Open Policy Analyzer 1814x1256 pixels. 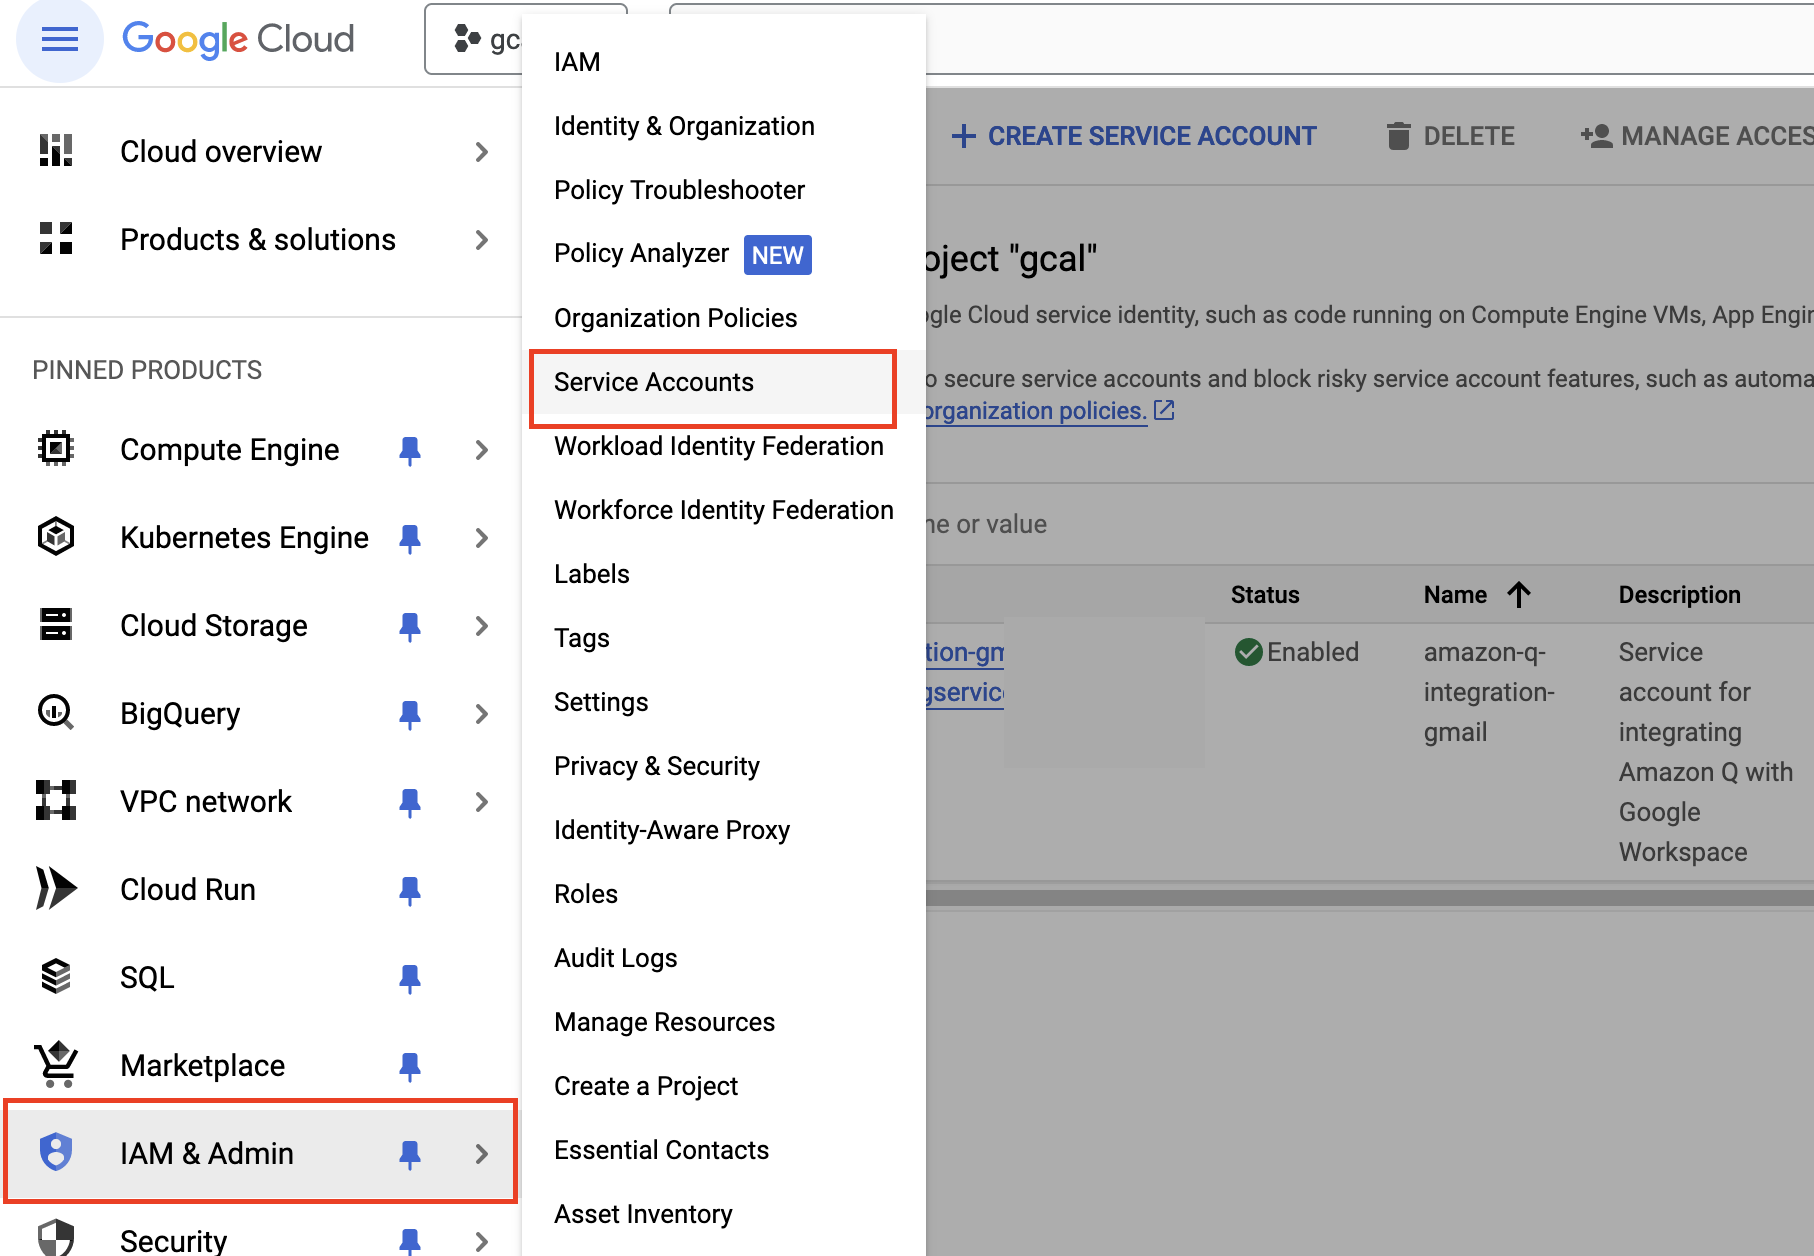click(x=724, y=254)
